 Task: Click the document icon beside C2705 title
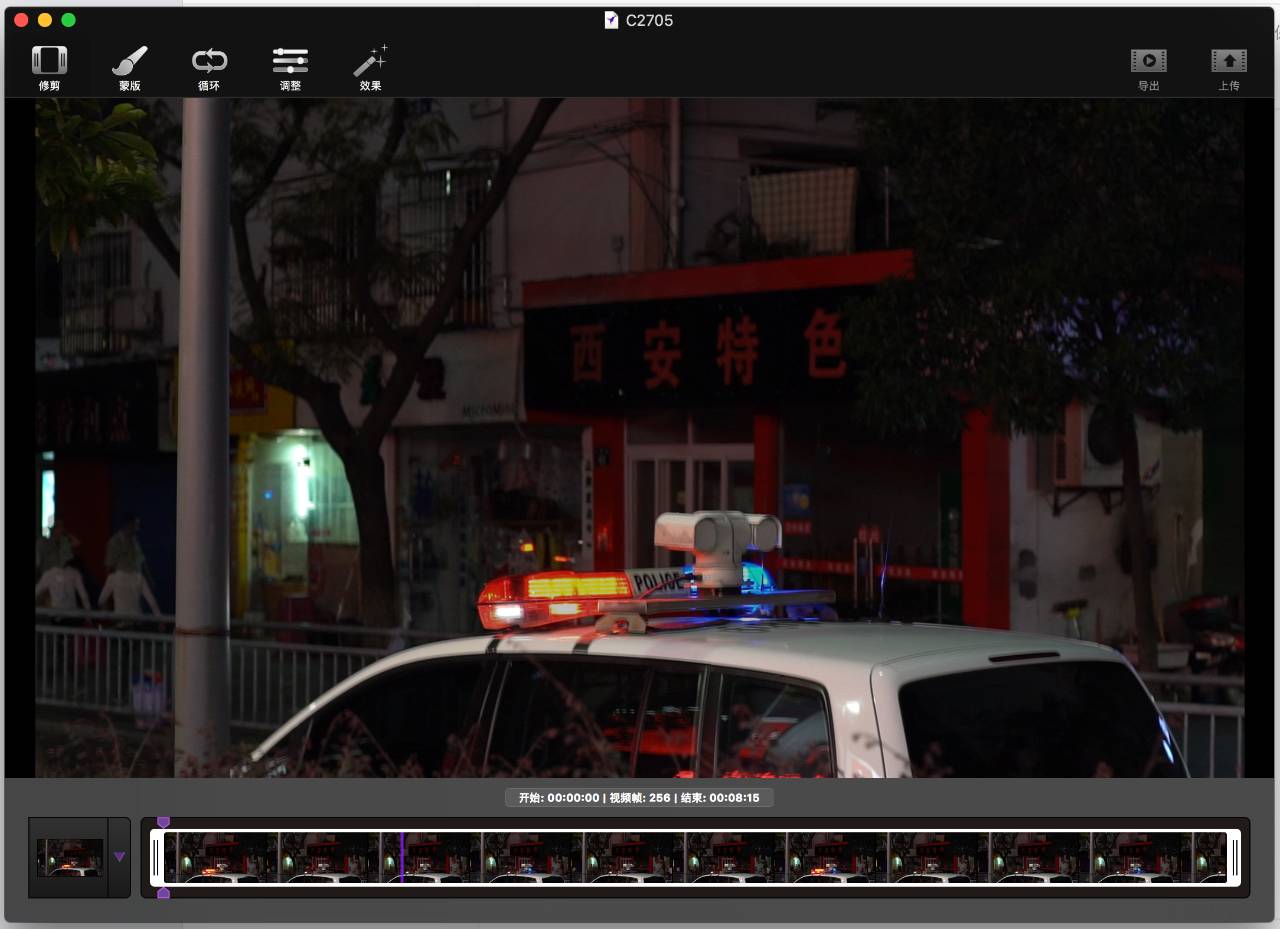[611, 20]
